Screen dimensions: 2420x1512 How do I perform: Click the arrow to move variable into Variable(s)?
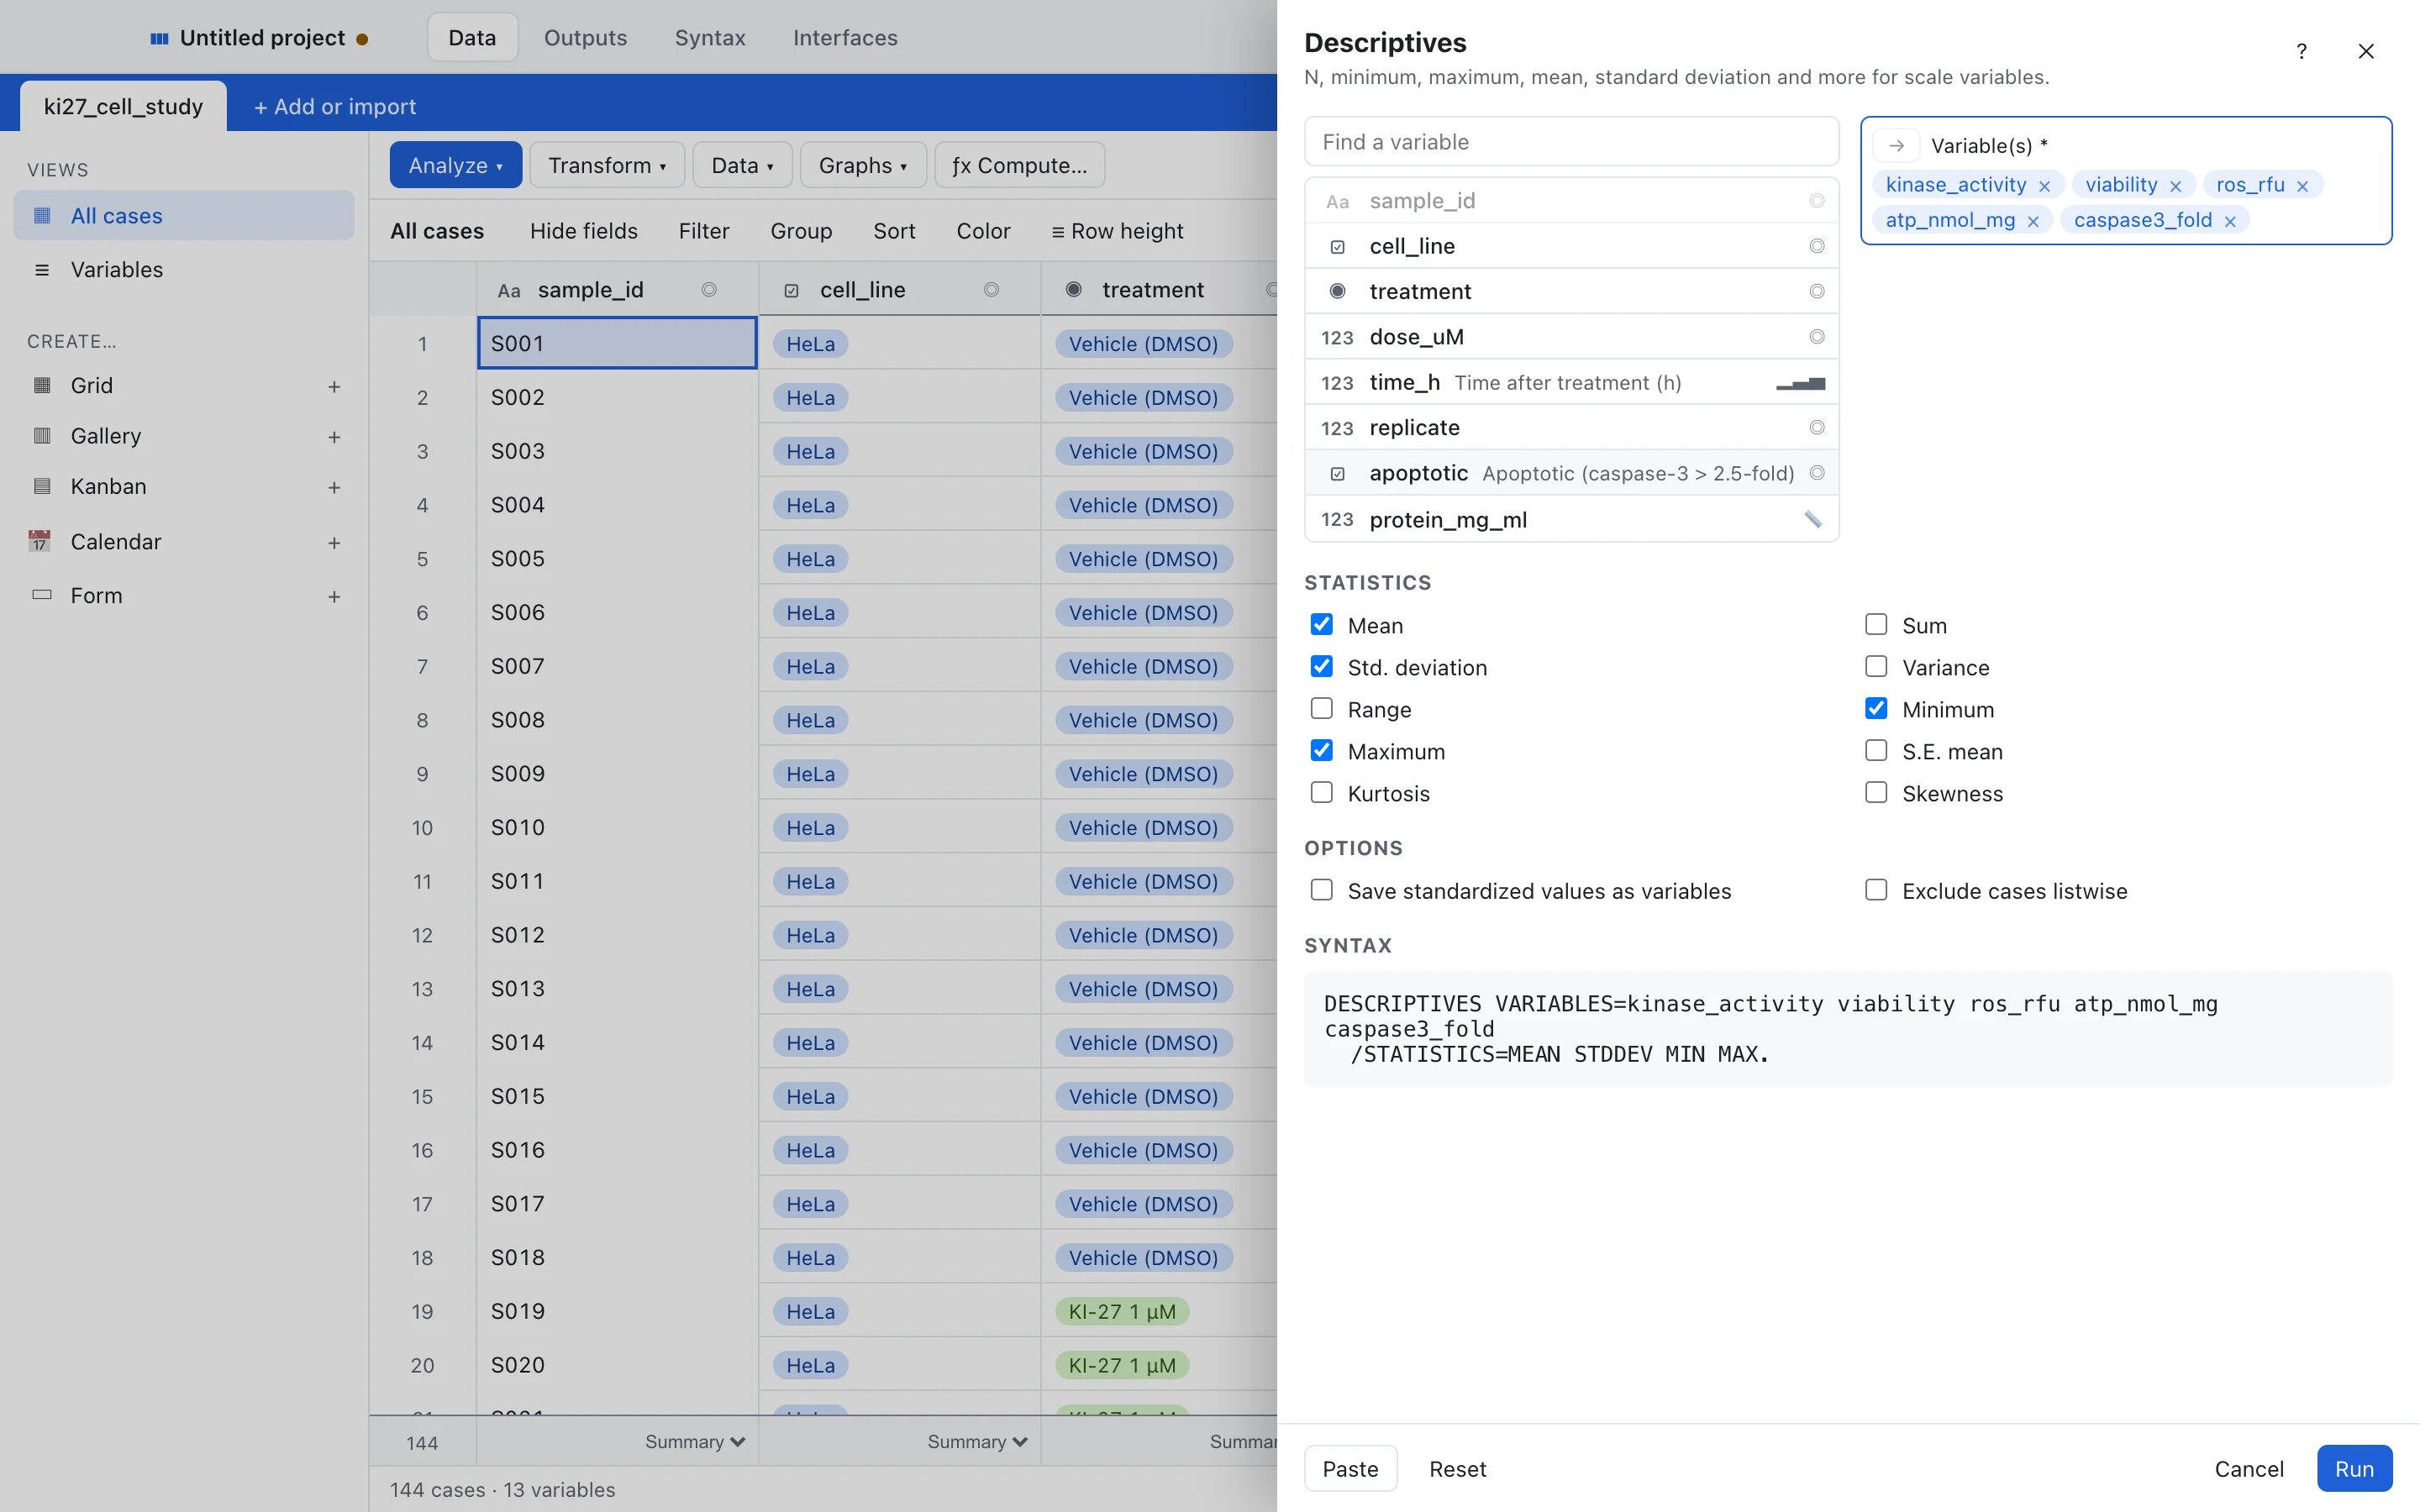[x=1896, y=145]
